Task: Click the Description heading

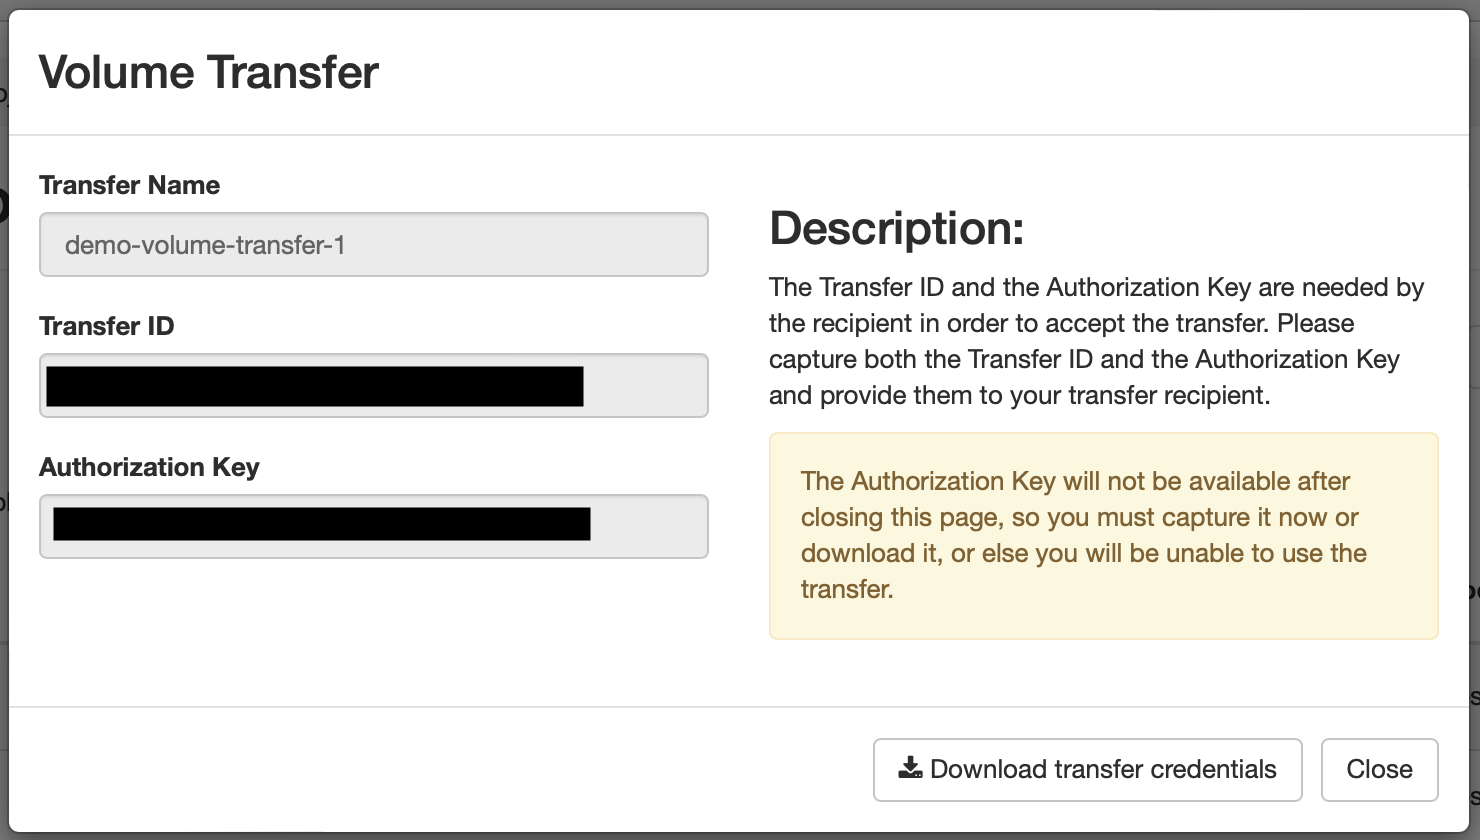Action: 897,228
